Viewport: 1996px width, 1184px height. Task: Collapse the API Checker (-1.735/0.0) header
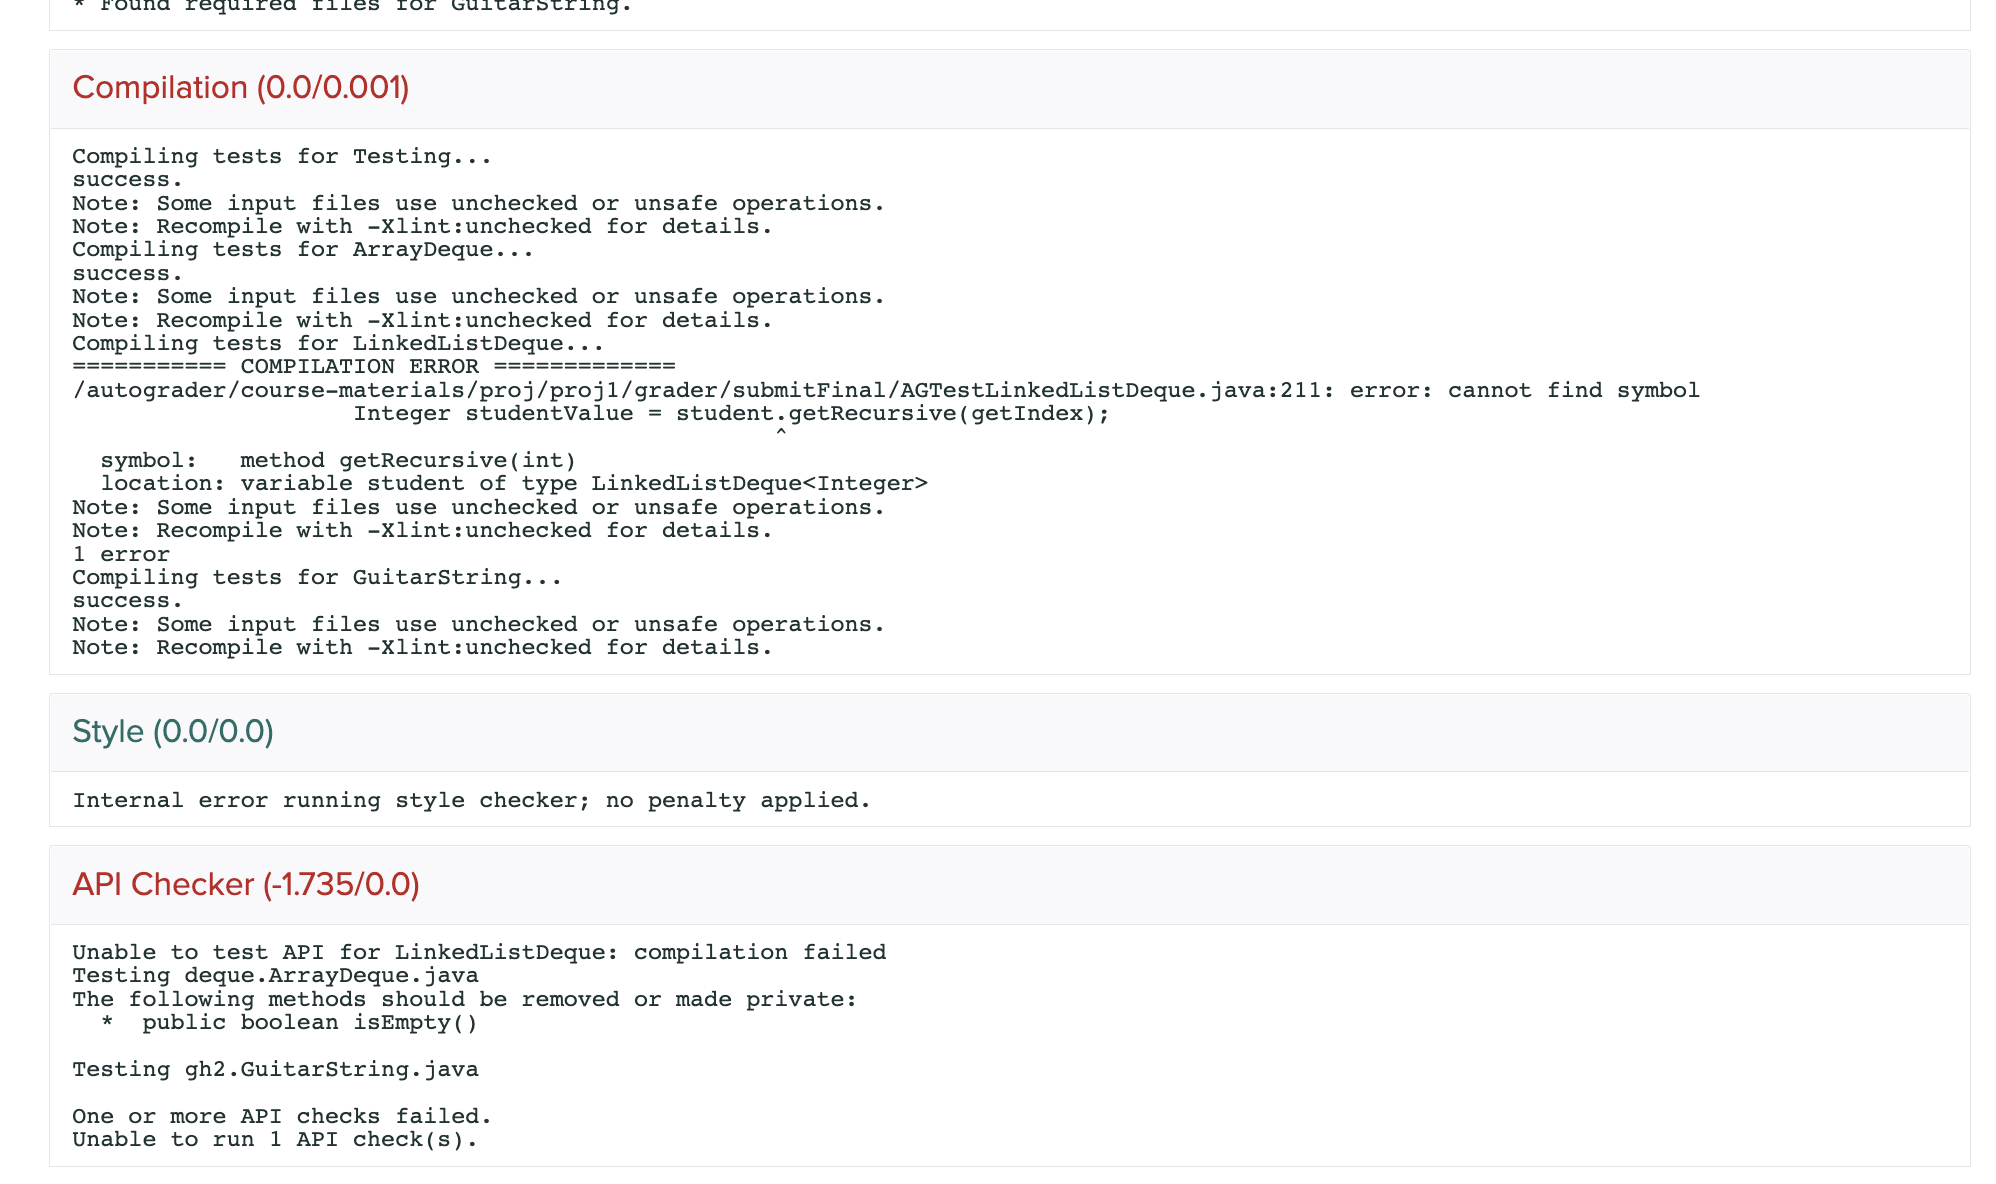coord(246,885)
